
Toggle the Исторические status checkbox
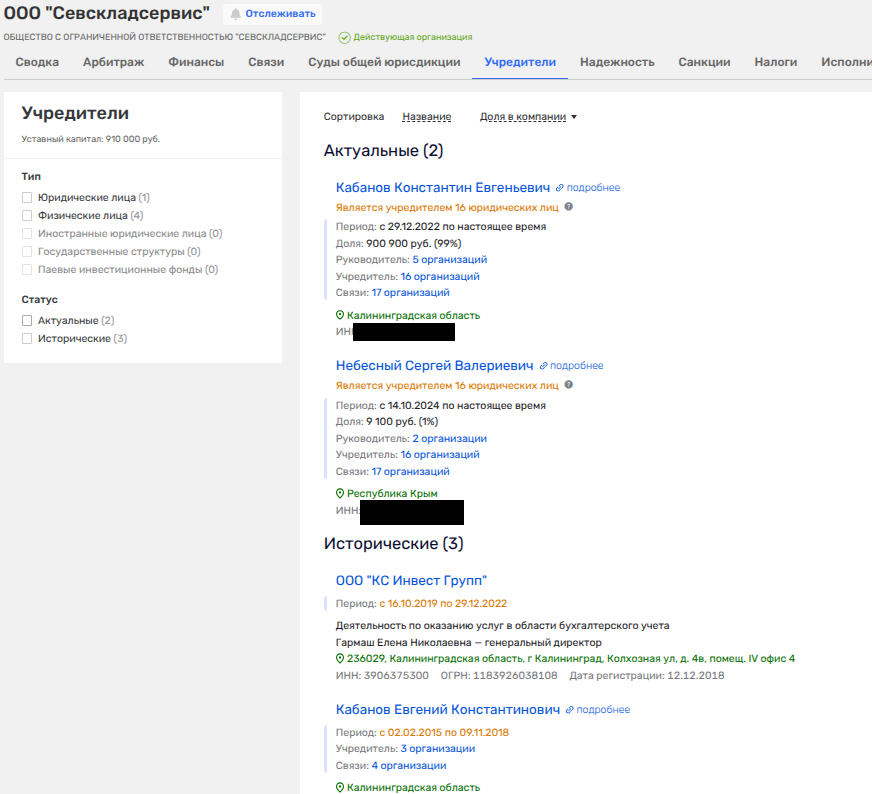tap(28, 339)
